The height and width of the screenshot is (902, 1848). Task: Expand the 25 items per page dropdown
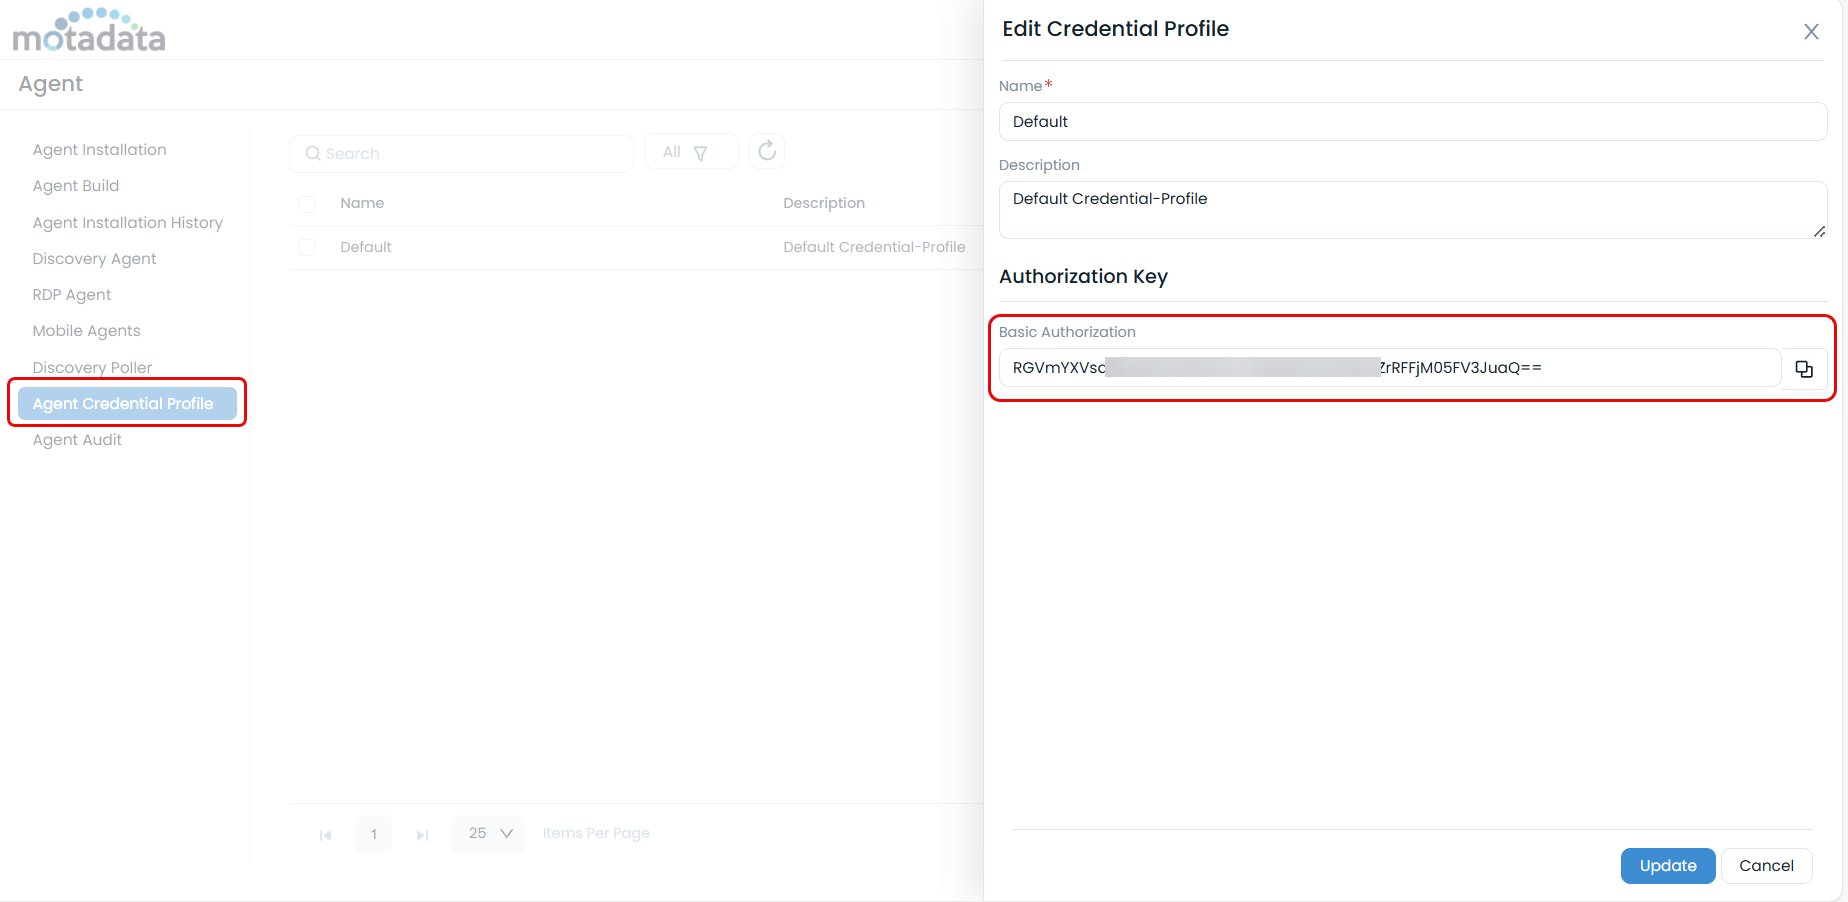489,833
